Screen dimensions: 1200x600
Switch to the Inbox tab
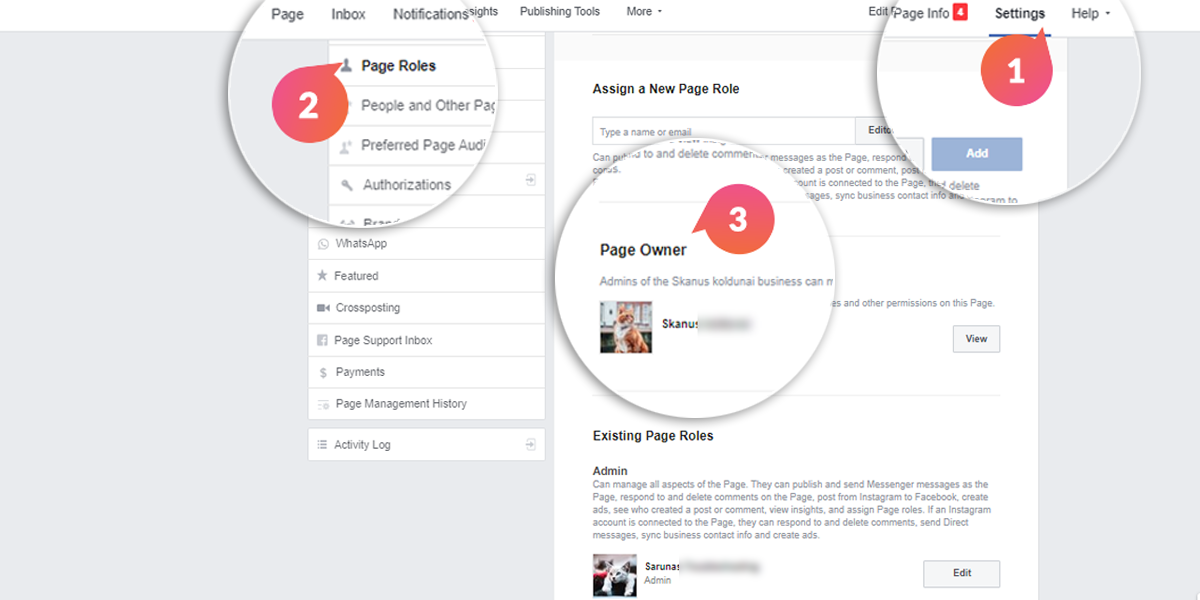tap(348, 14)
